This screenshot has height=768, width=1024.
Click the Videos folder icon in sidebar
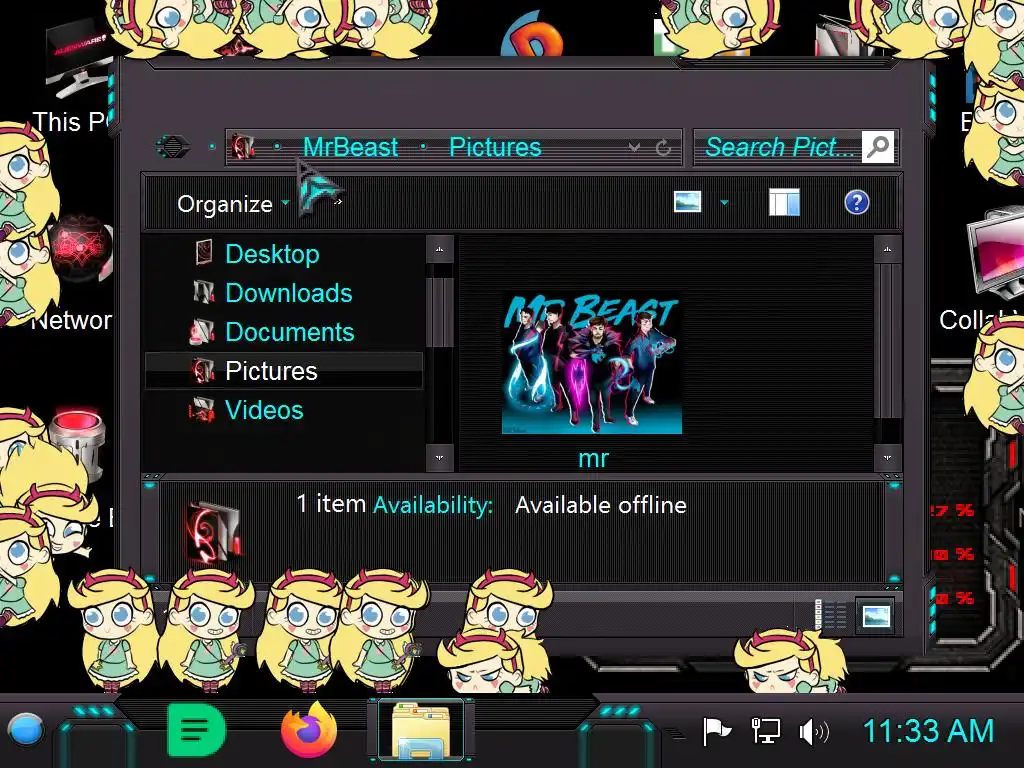pos(202,409)
